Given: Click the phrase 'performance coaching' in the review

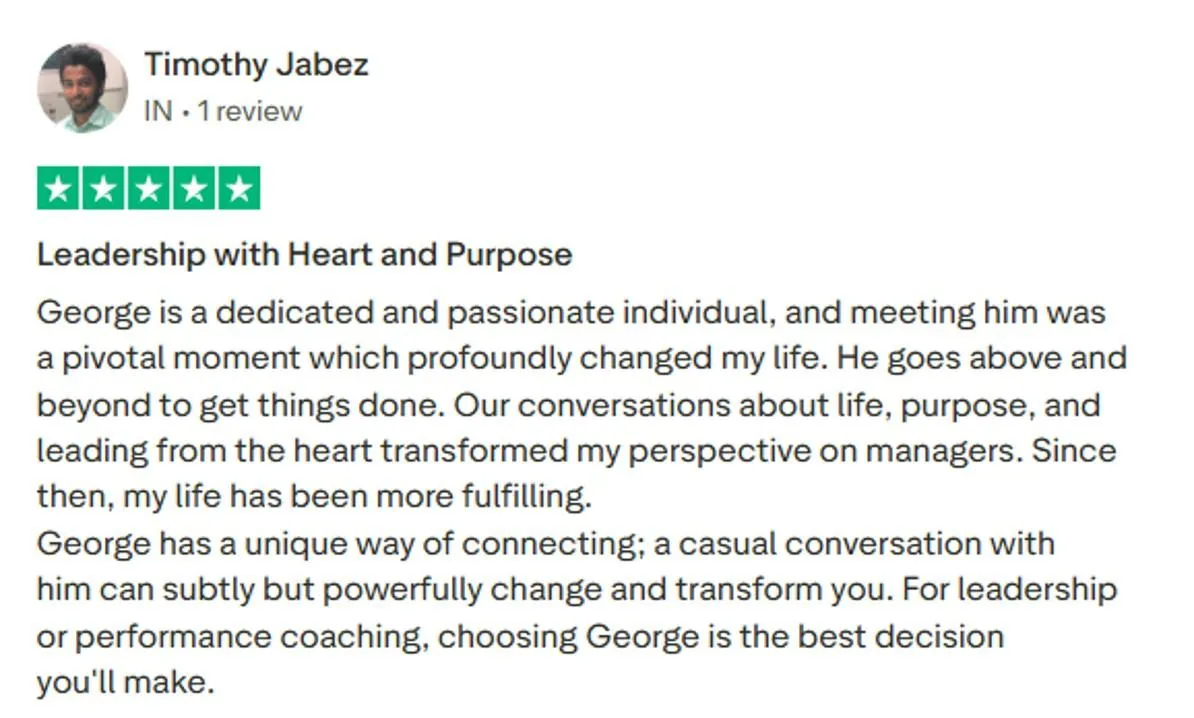Looking at the screenshot, I should pos(249,637).
